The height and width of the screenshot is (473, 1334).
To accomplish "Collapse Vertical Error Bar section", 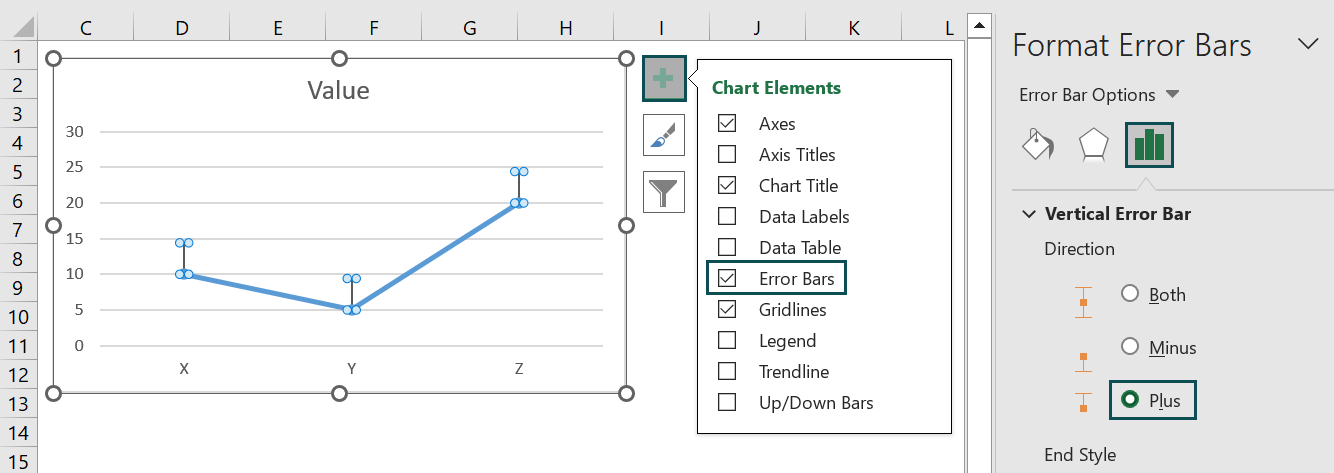I will pos(1028,213).
